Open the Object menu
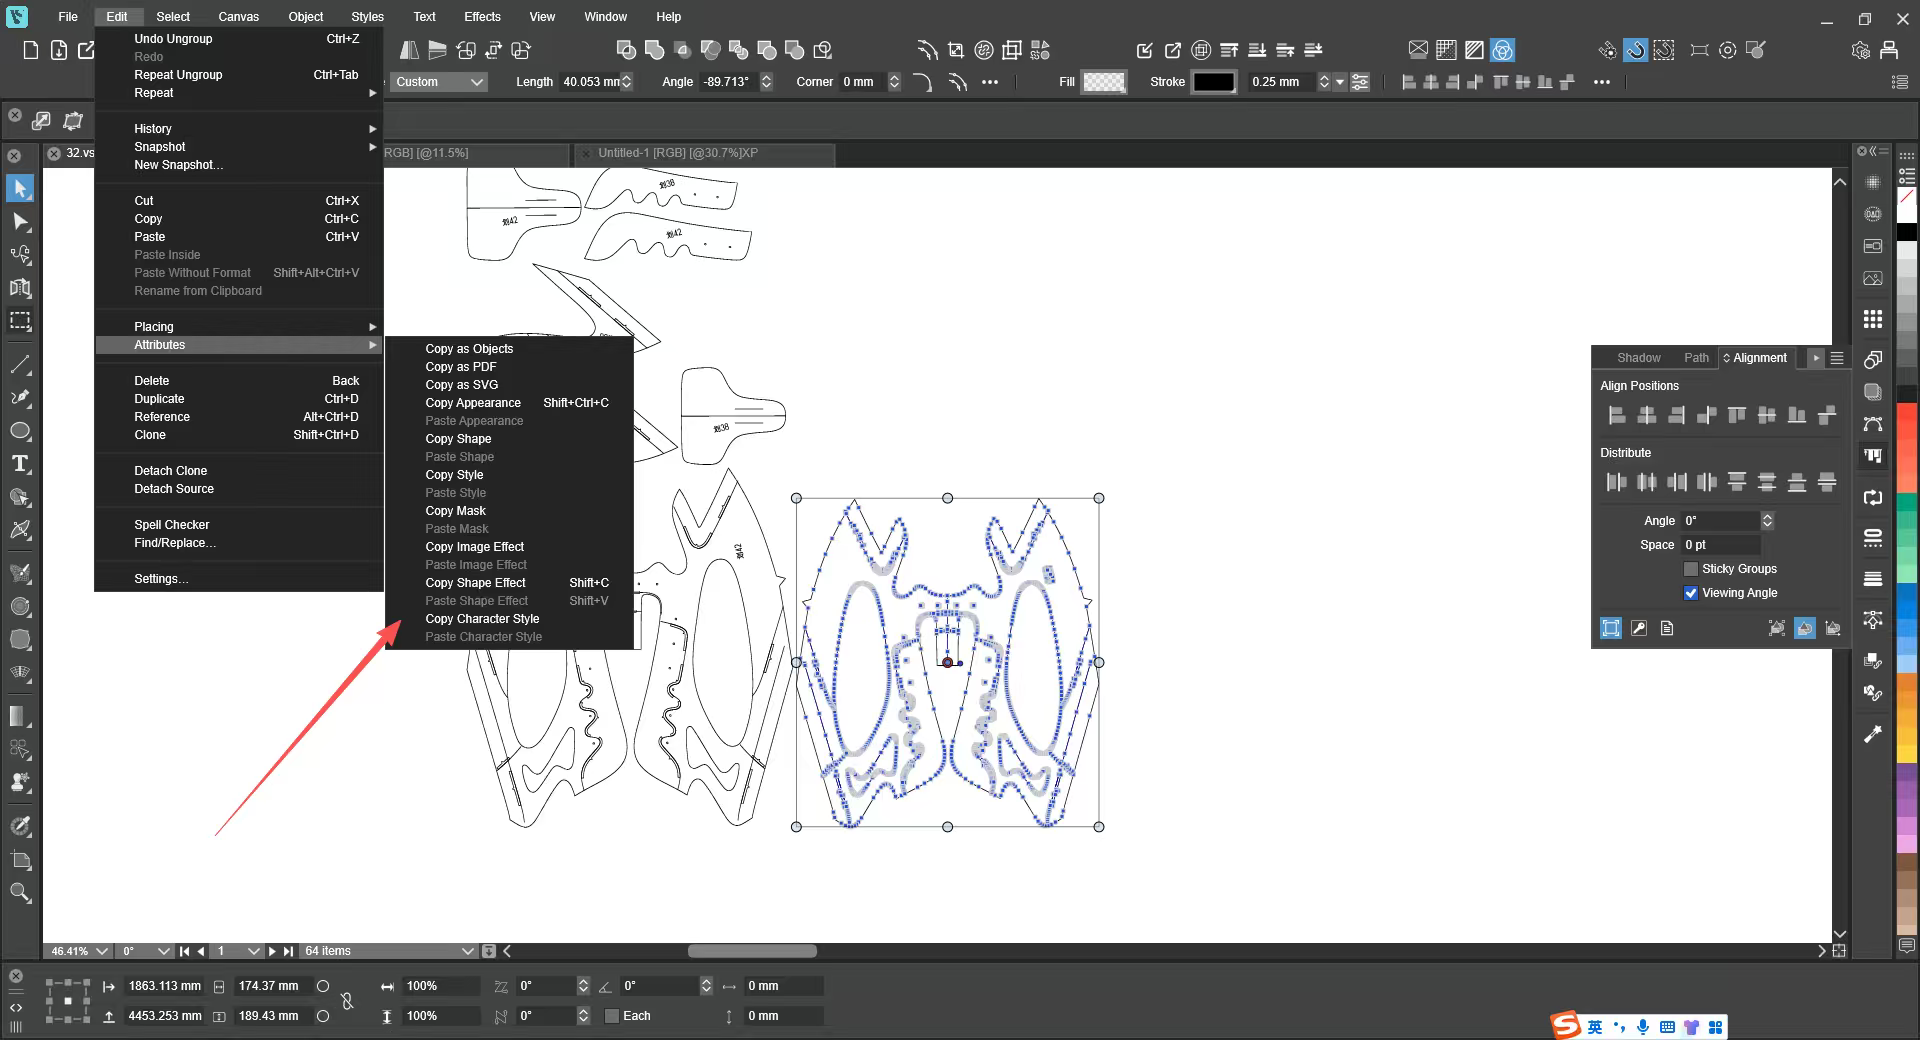This screenshot has height=1040, width=1920. click(305, 17)
